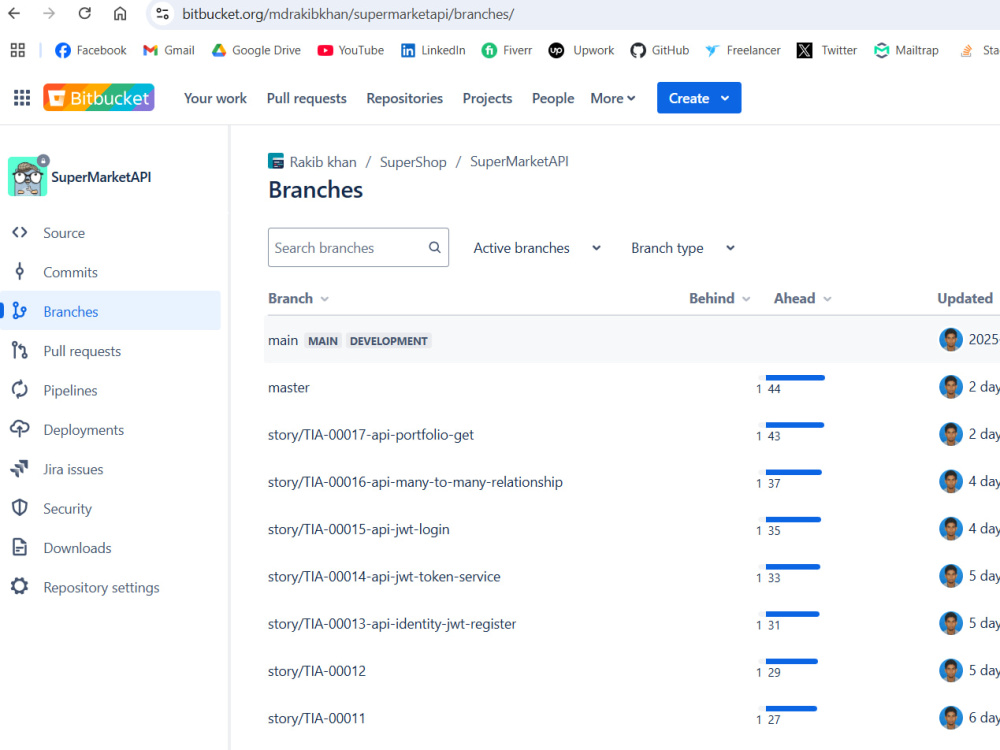This screenshot has height=750, width=1000.
Task: Open story/TIA-00017-api-portfolio-get branch
Action: (x=371, y=435)
